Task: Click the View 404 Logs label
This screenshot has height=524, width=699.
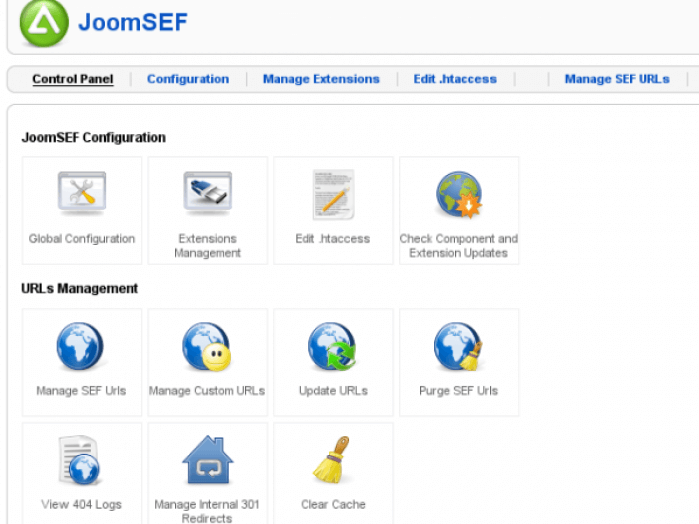Action: tap(82, 504)
